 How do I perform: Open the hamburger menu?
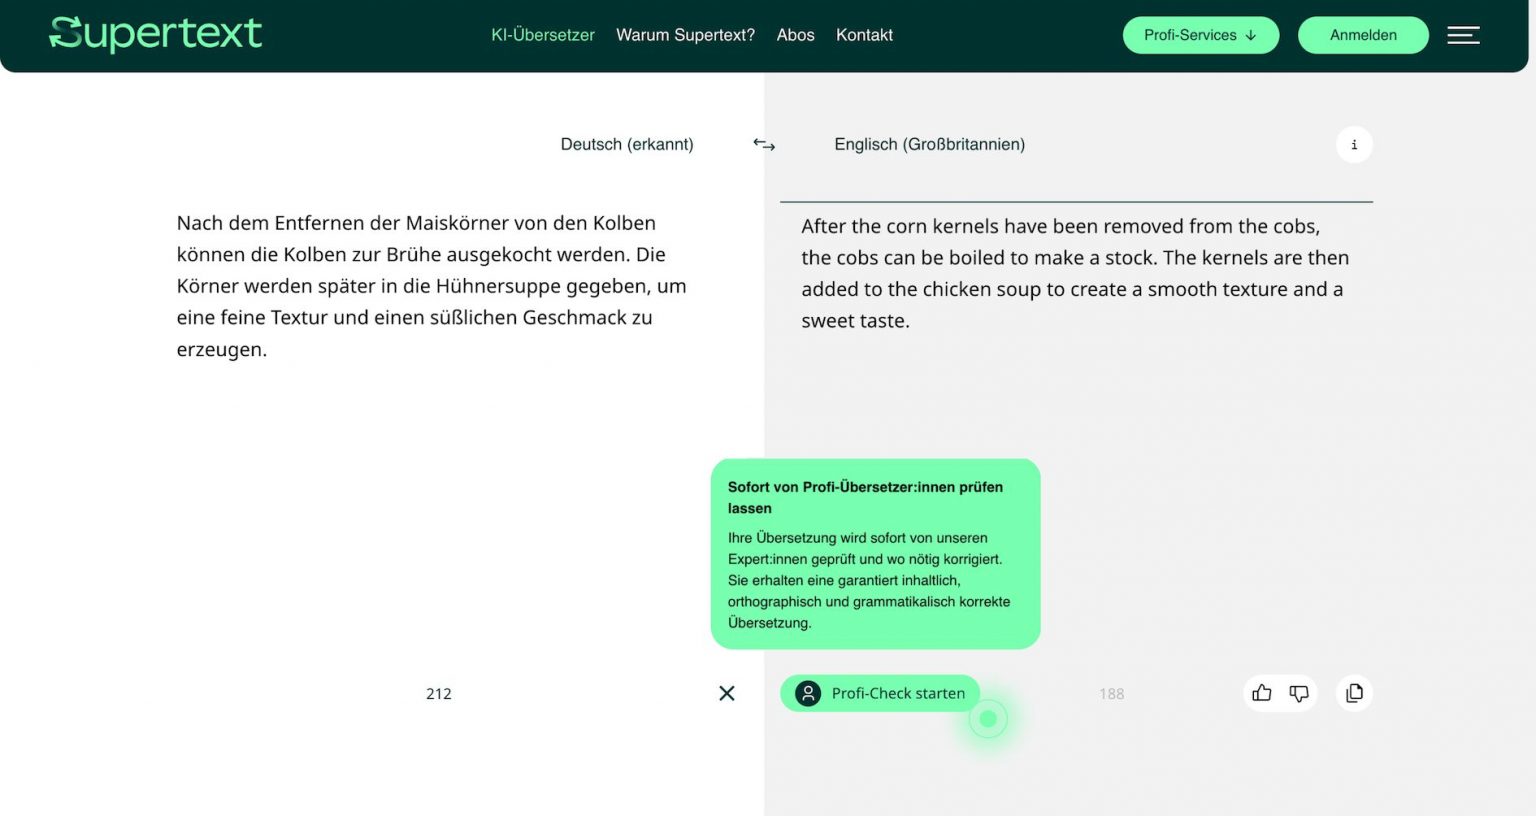1463,35
